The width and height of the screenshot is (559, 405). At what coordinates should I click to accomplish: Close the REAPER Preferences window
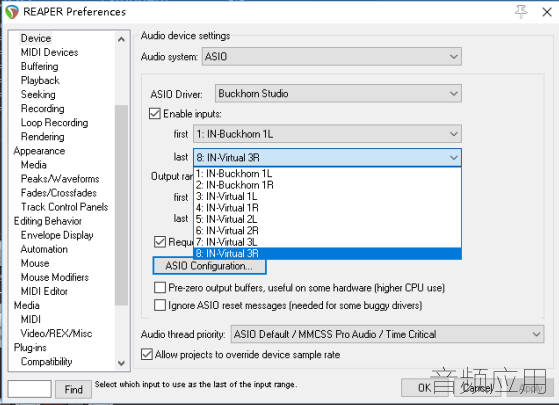click(547, 12)
